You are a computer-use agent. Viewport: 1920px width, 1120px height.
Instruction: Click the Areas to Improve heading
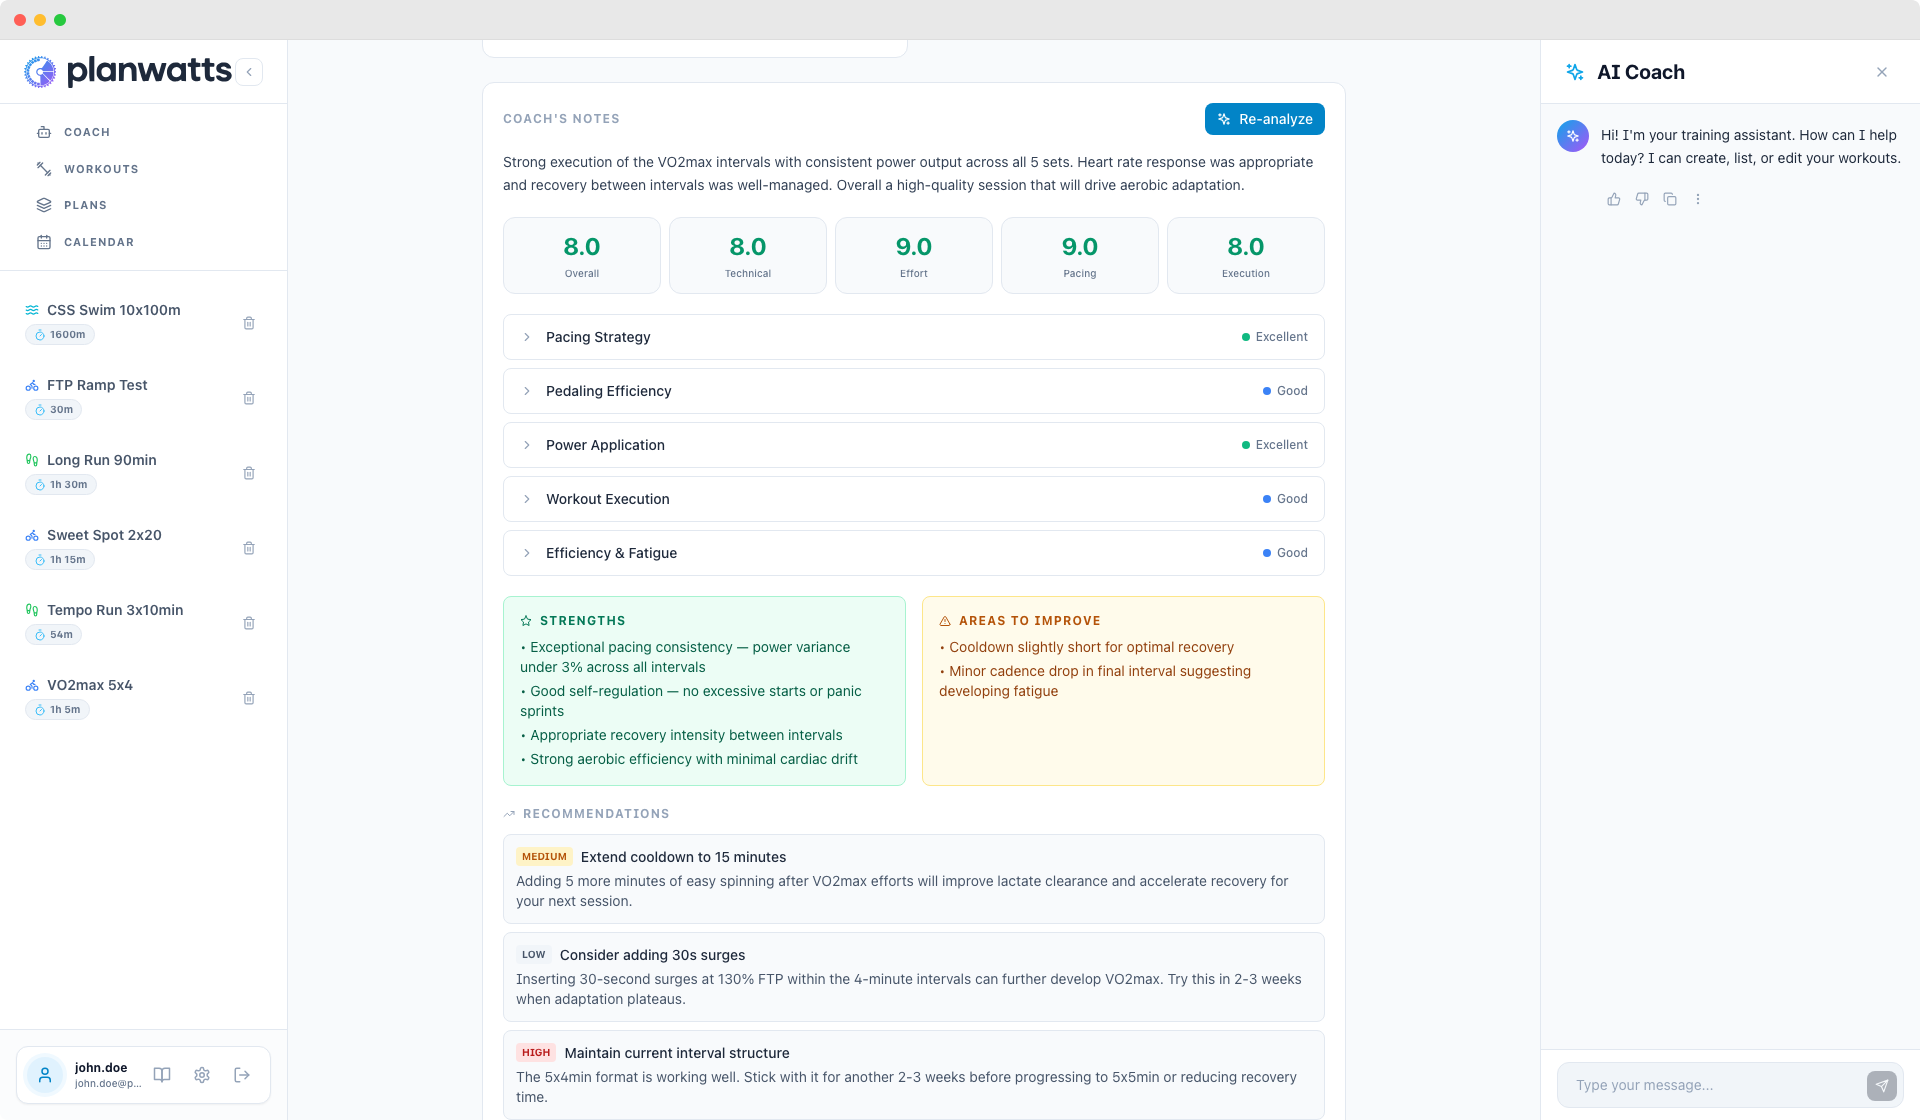tap(1030, 621)
